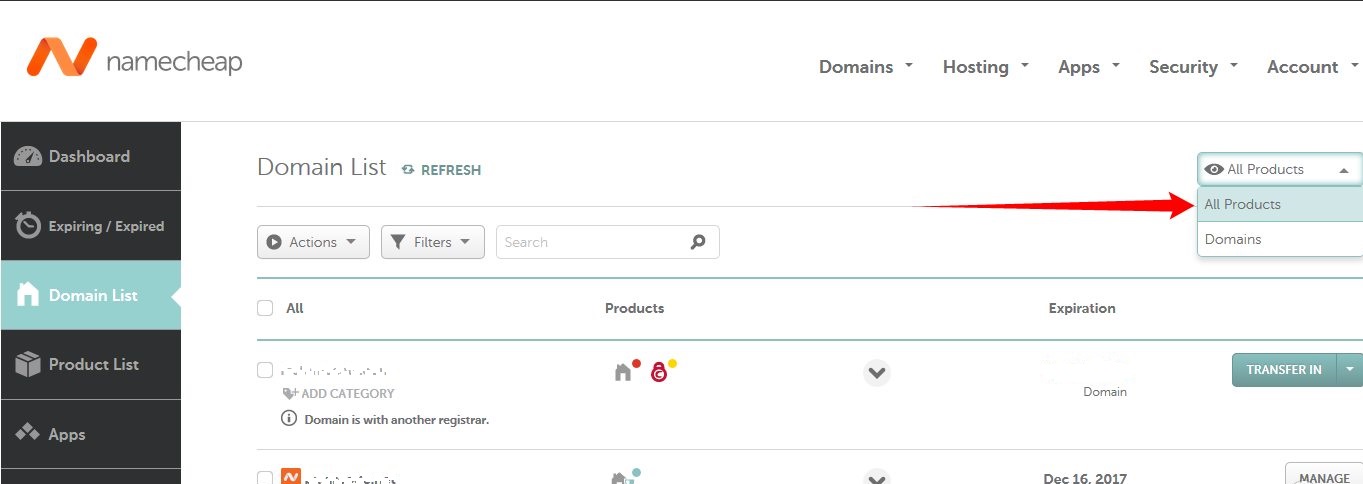Click the TRANSFER IN button
1363x484 pixels.
[x=1286, y=370]
